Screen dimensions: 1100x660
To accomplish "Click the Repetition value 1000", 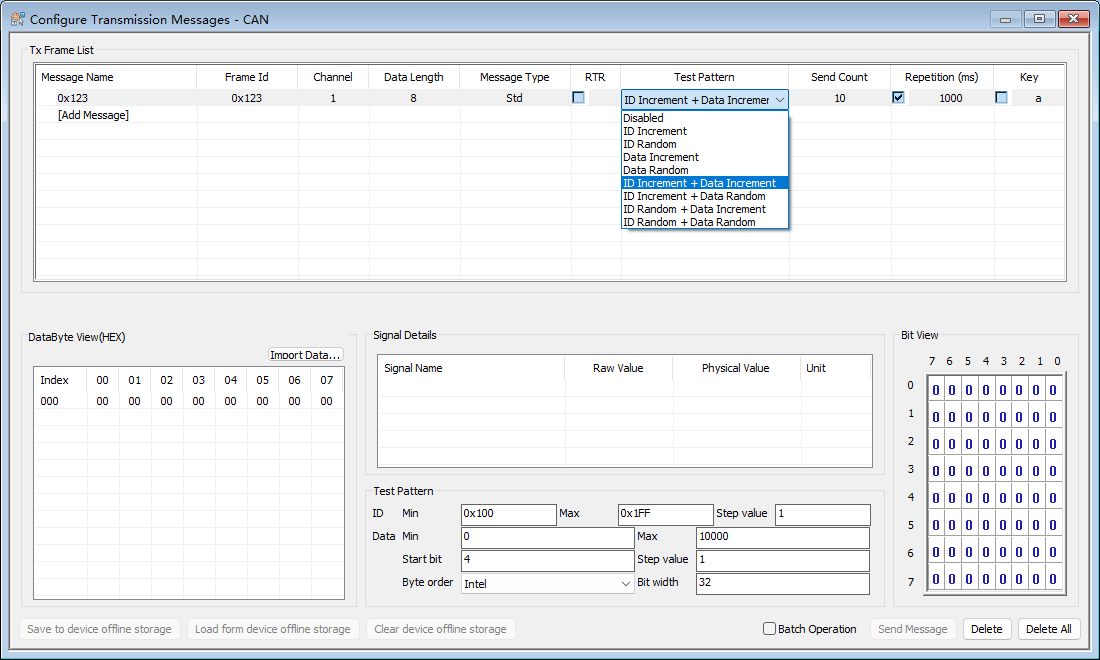I will (x=951, y=98).
